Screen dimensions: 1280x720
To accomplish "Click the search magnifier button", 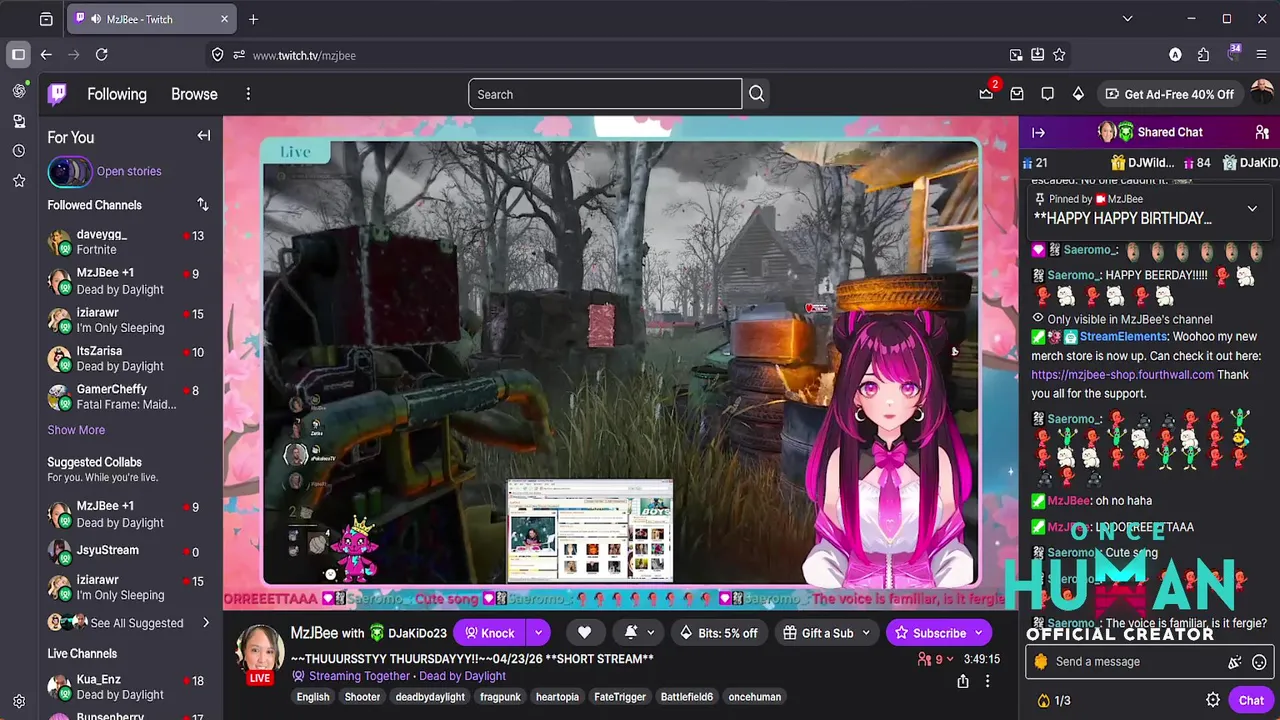I will click(757, 94).
